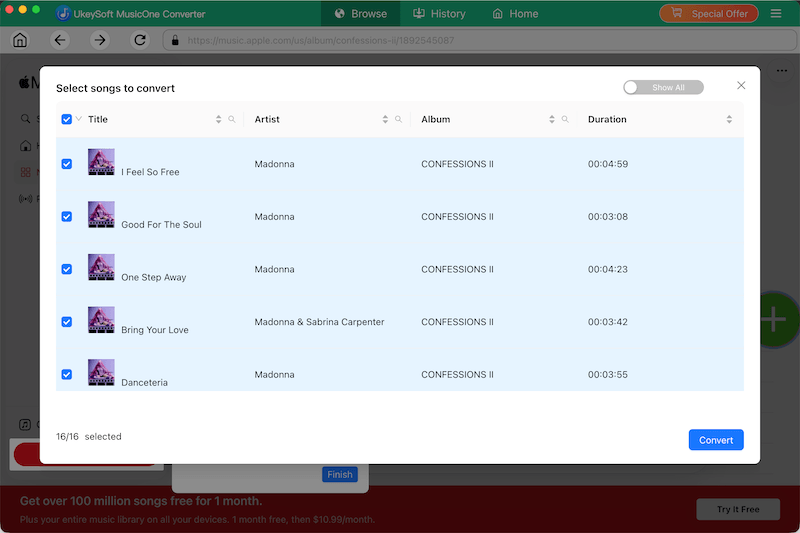
Task: Go back with the left arrow icon
Action: click(x=60, y=40)
